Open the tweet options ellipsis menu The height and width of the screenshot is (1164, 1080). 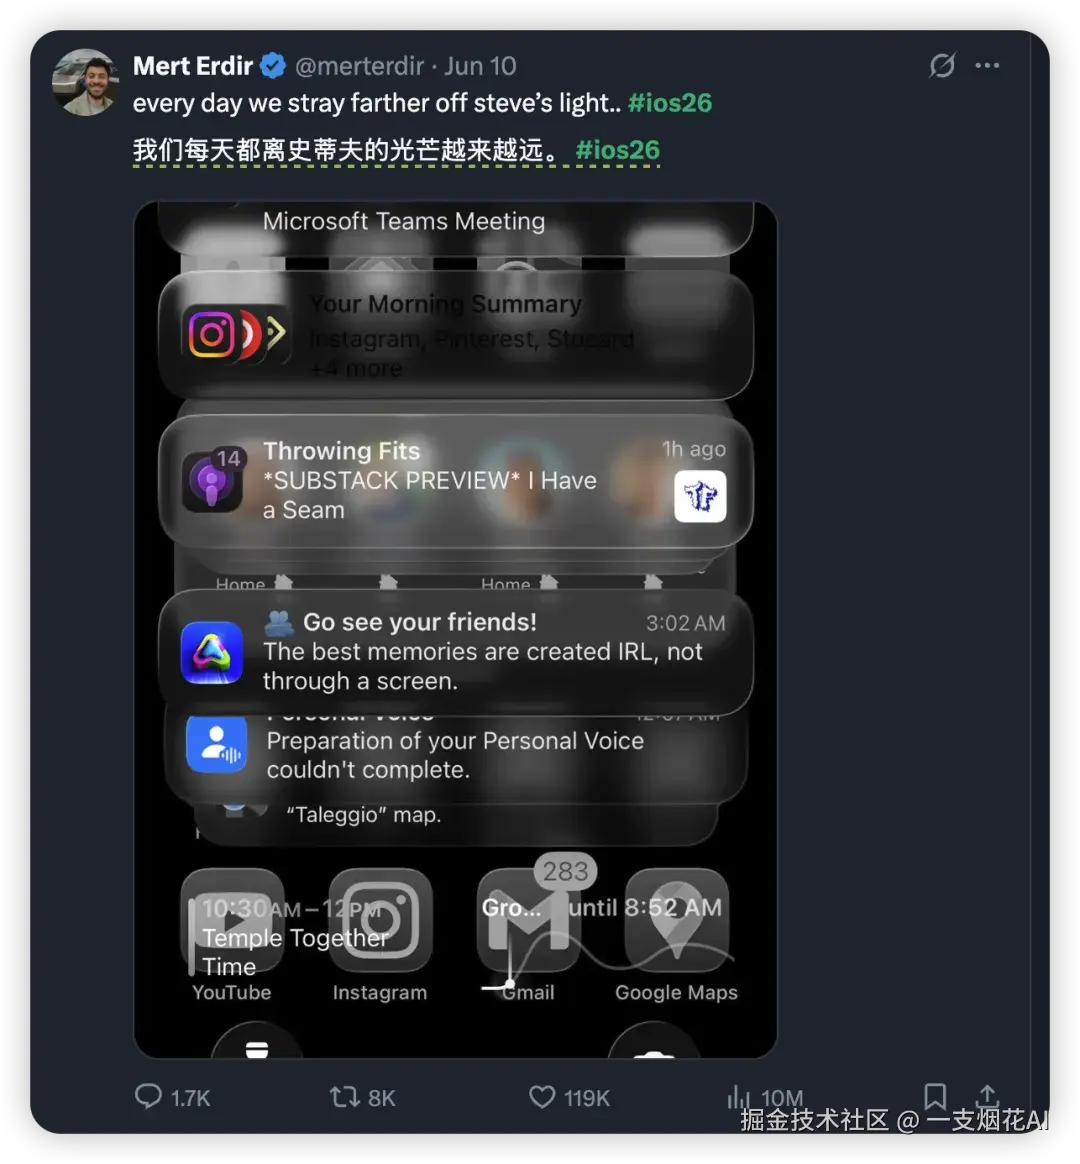988,65
